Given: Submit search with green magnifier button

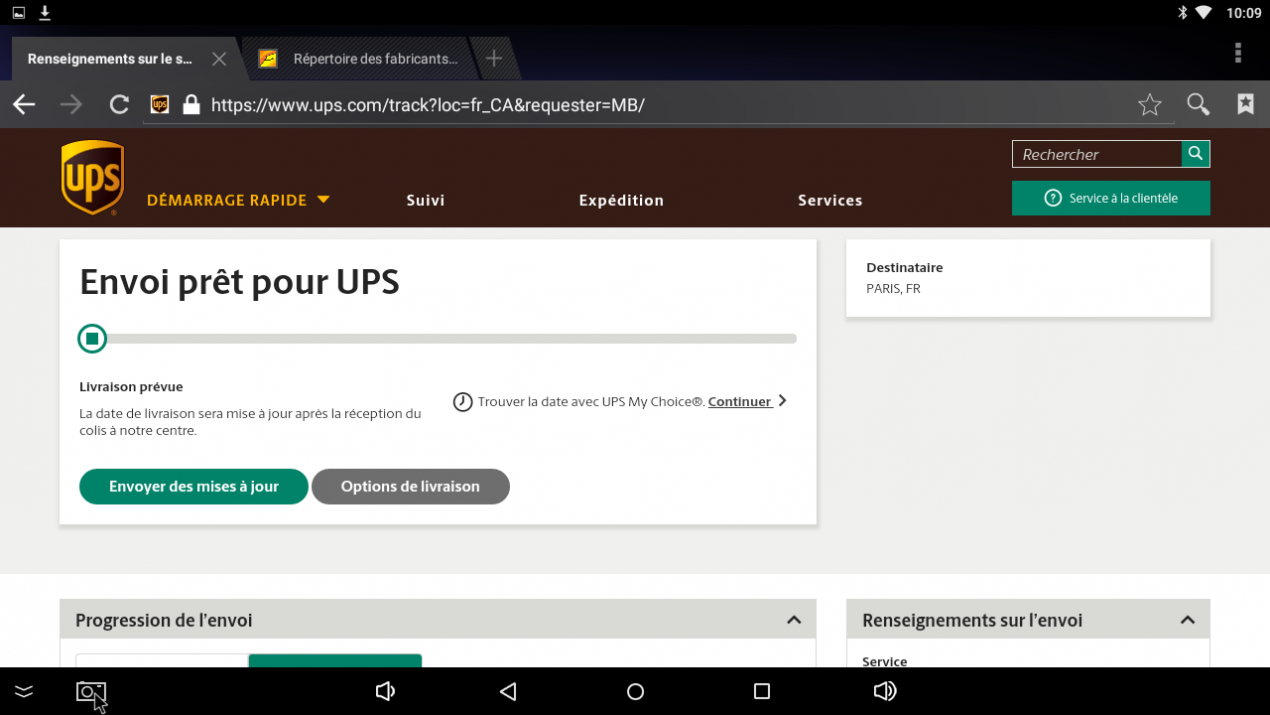Looking at the screenshot, I should (1196, 154).
